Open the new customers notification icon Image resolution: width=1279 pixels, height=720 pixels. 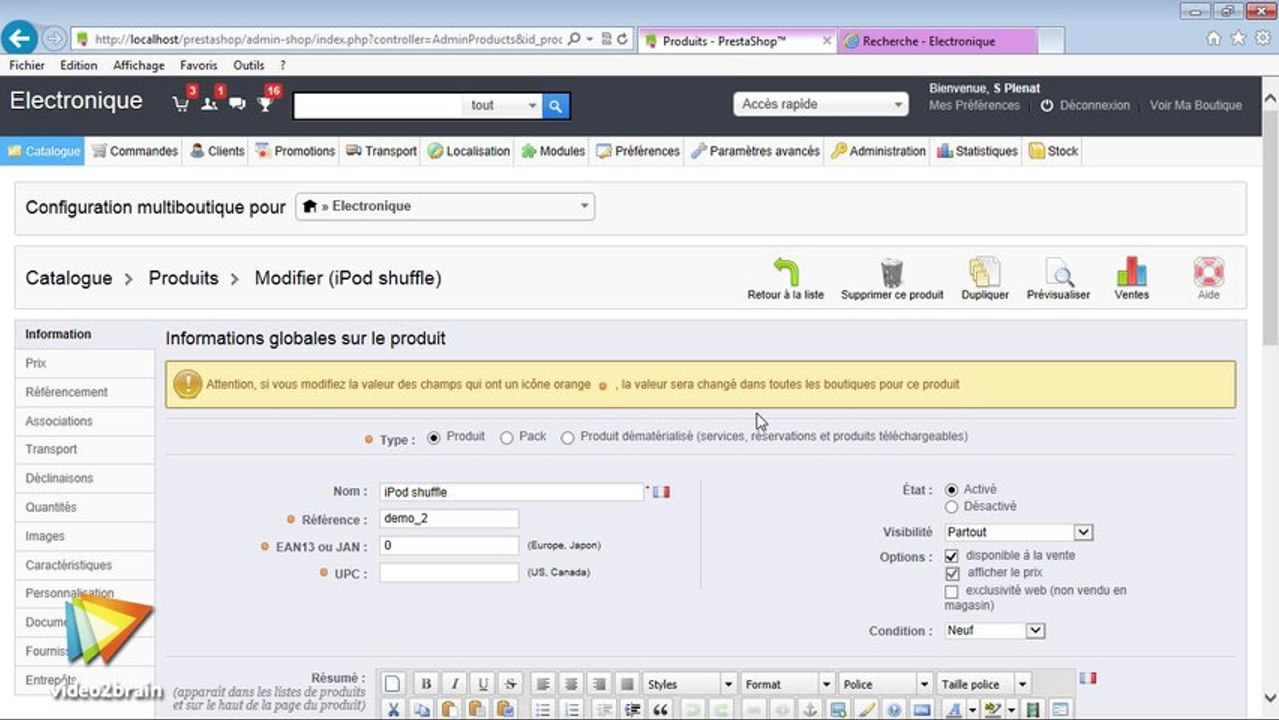coord(209,104)
